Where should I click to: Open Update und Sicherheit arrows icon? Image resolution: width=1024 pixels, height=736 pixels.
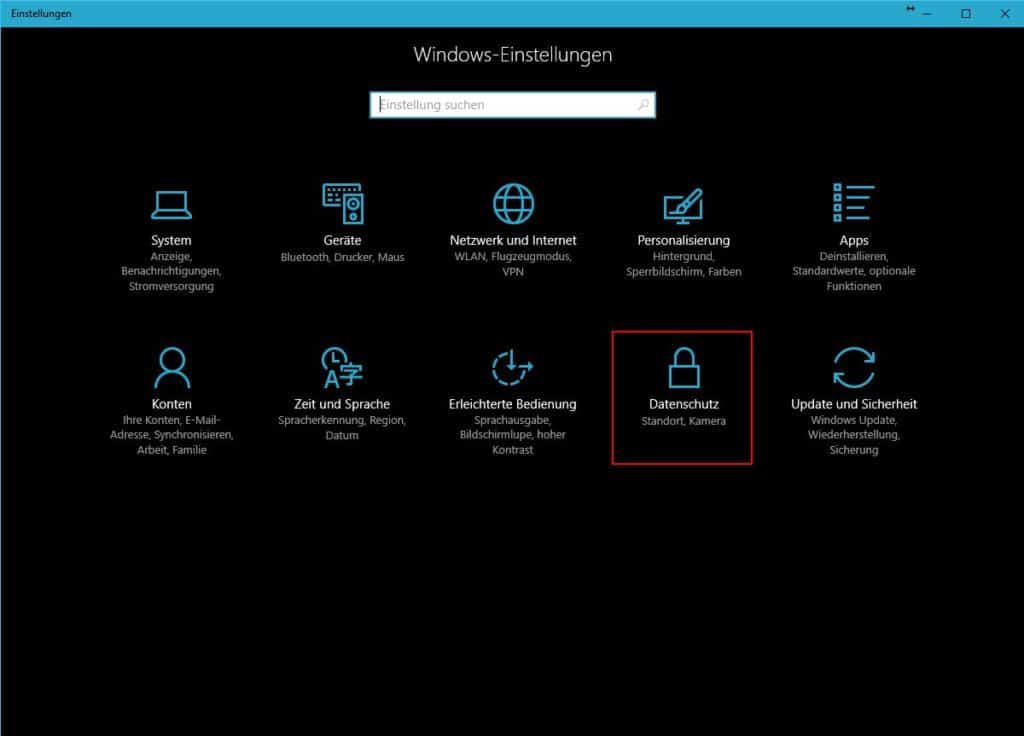click(853, 367)
